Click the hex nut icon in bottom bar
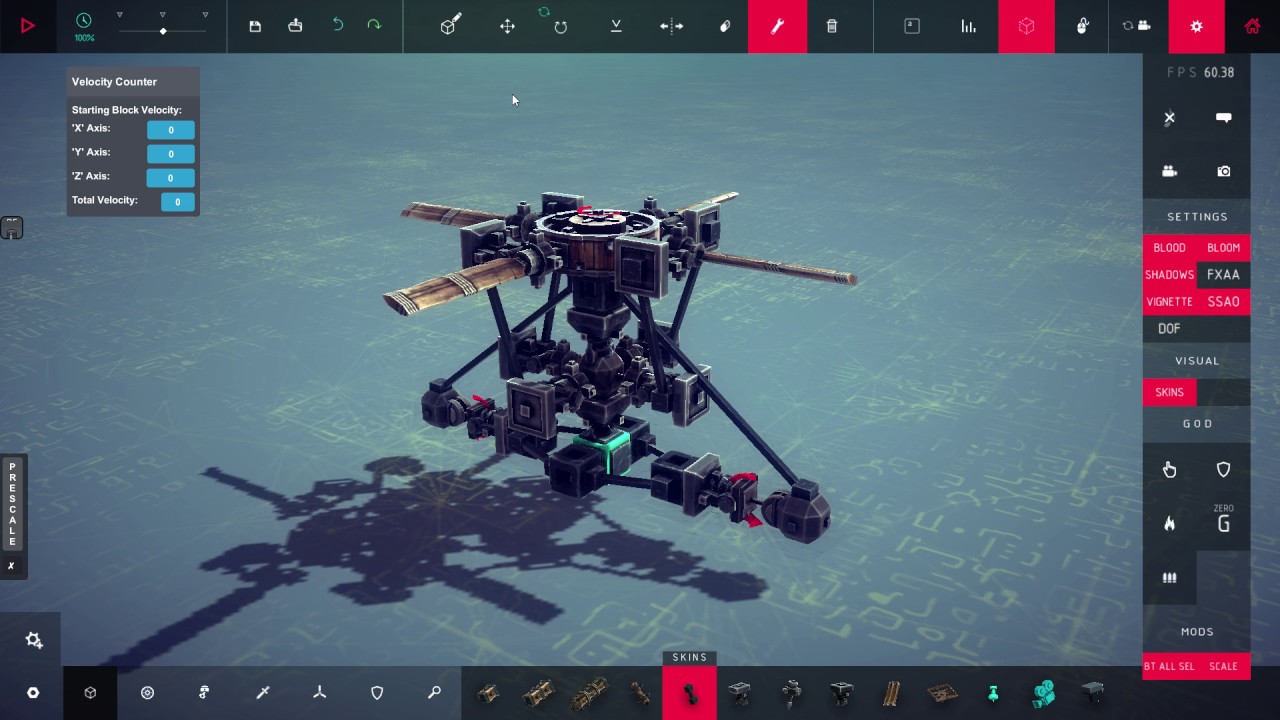 (x=33, y=693)
